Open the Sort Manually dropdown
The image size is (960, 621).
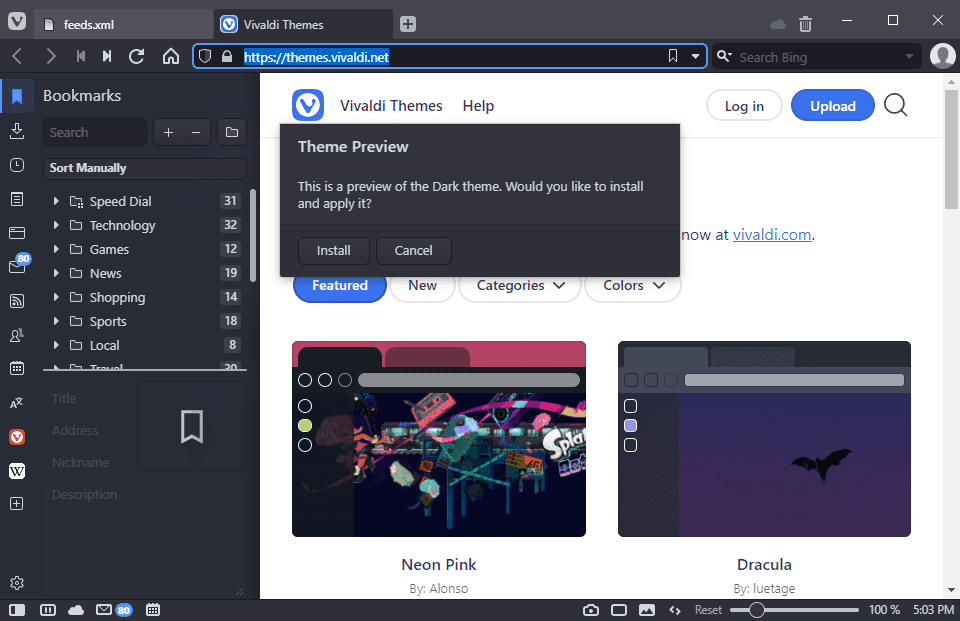click(144, 168)
